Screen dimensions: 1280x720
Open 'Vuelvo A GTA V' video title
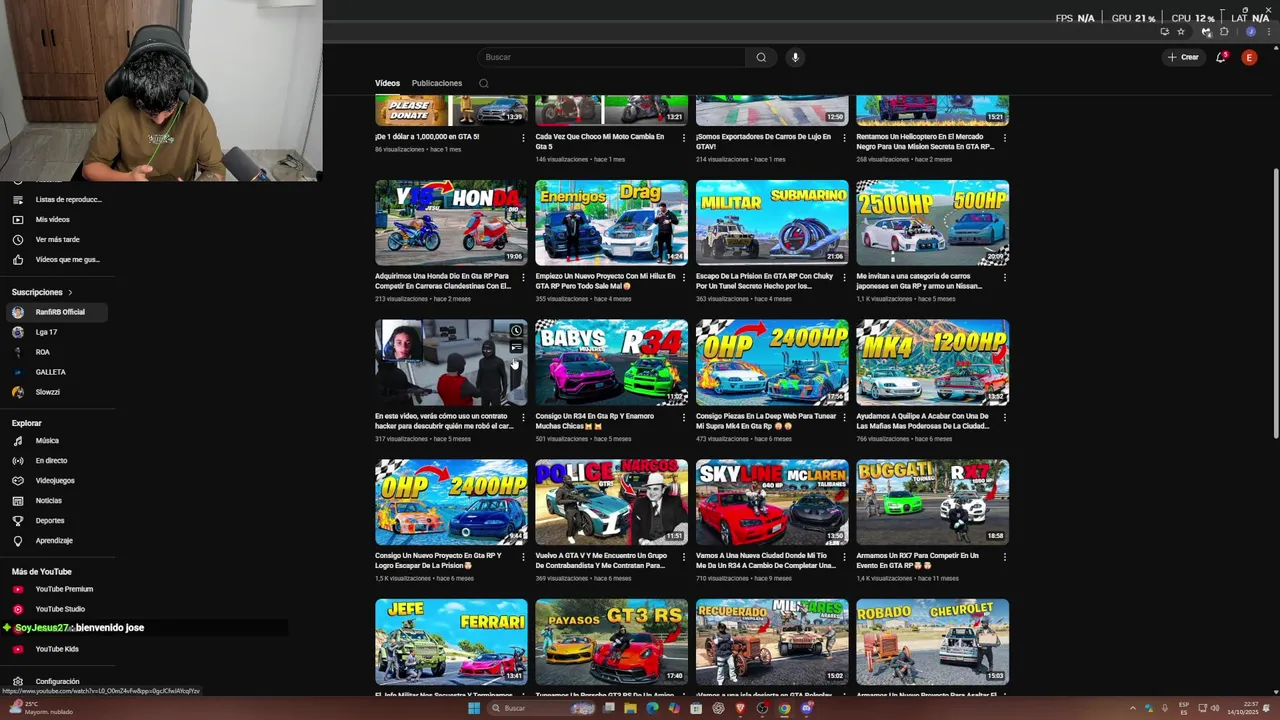tap(600, 560)
